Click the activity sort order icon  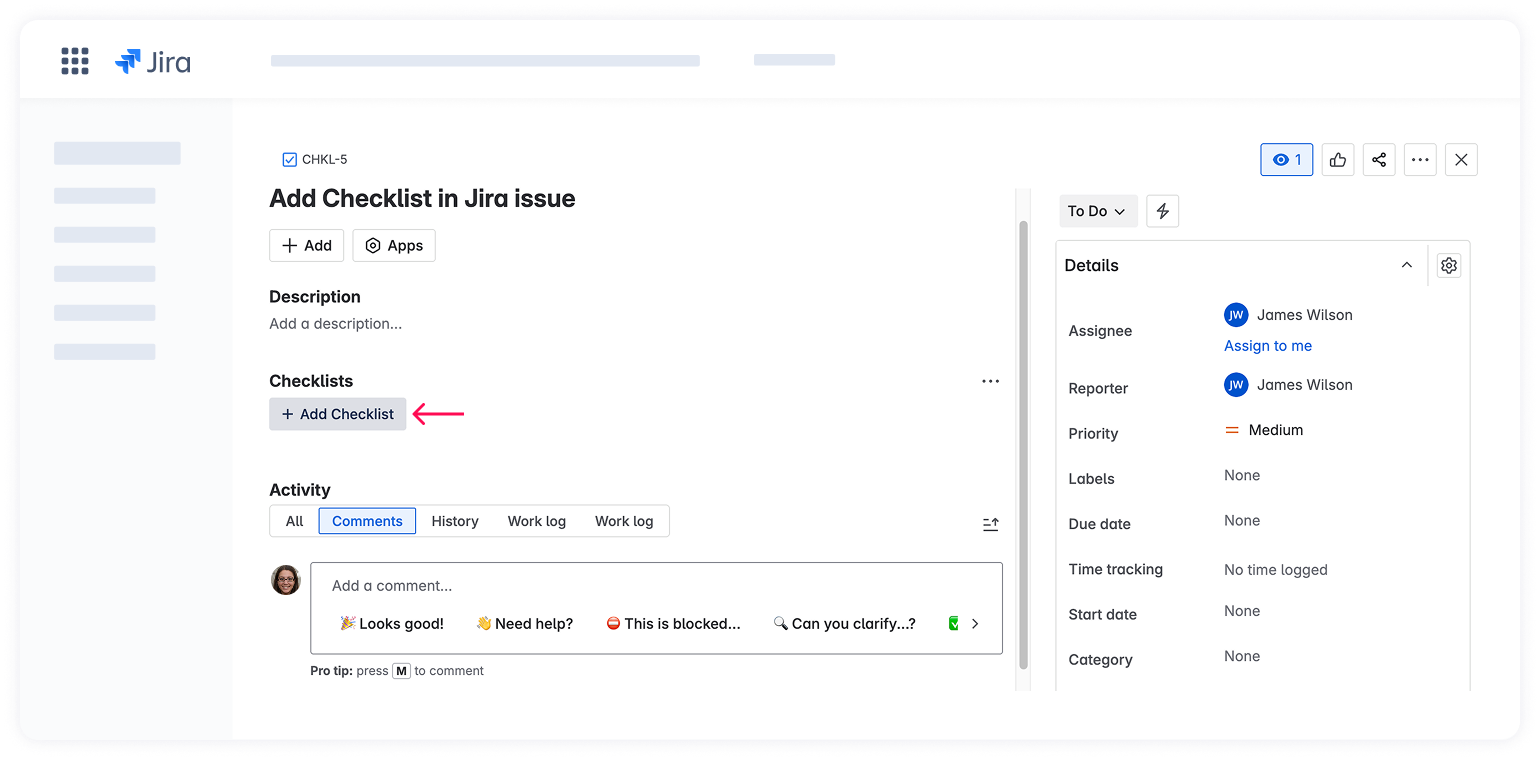point(991,524)
